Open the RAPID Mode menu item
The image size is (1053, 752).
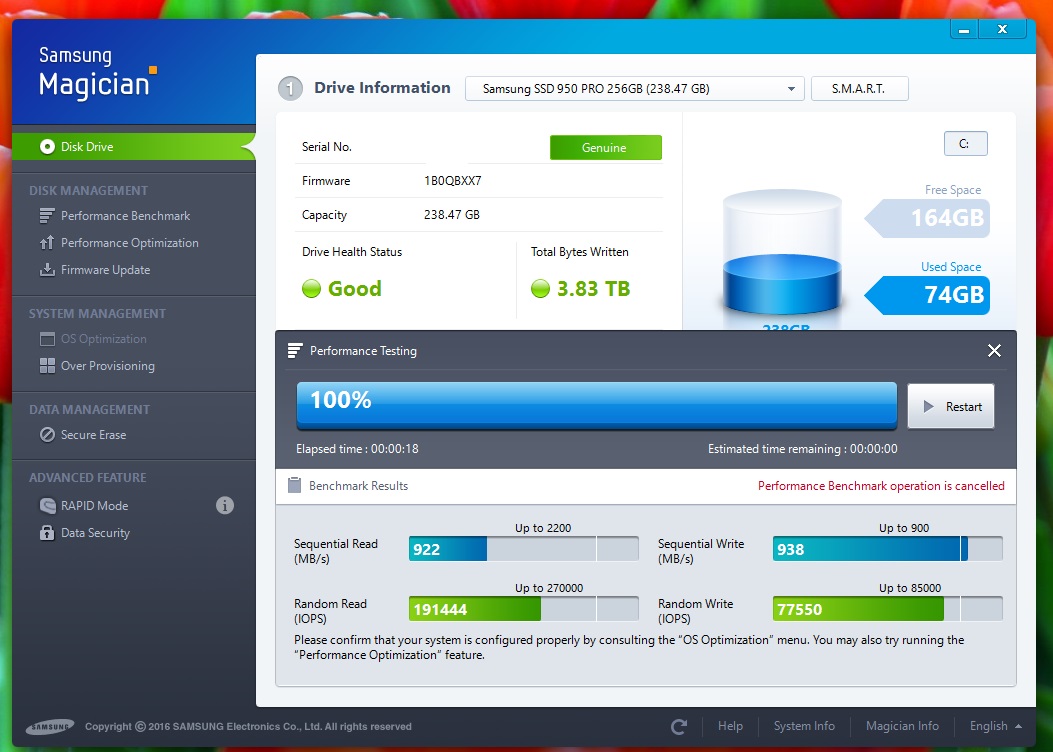[x=94, y=506]
